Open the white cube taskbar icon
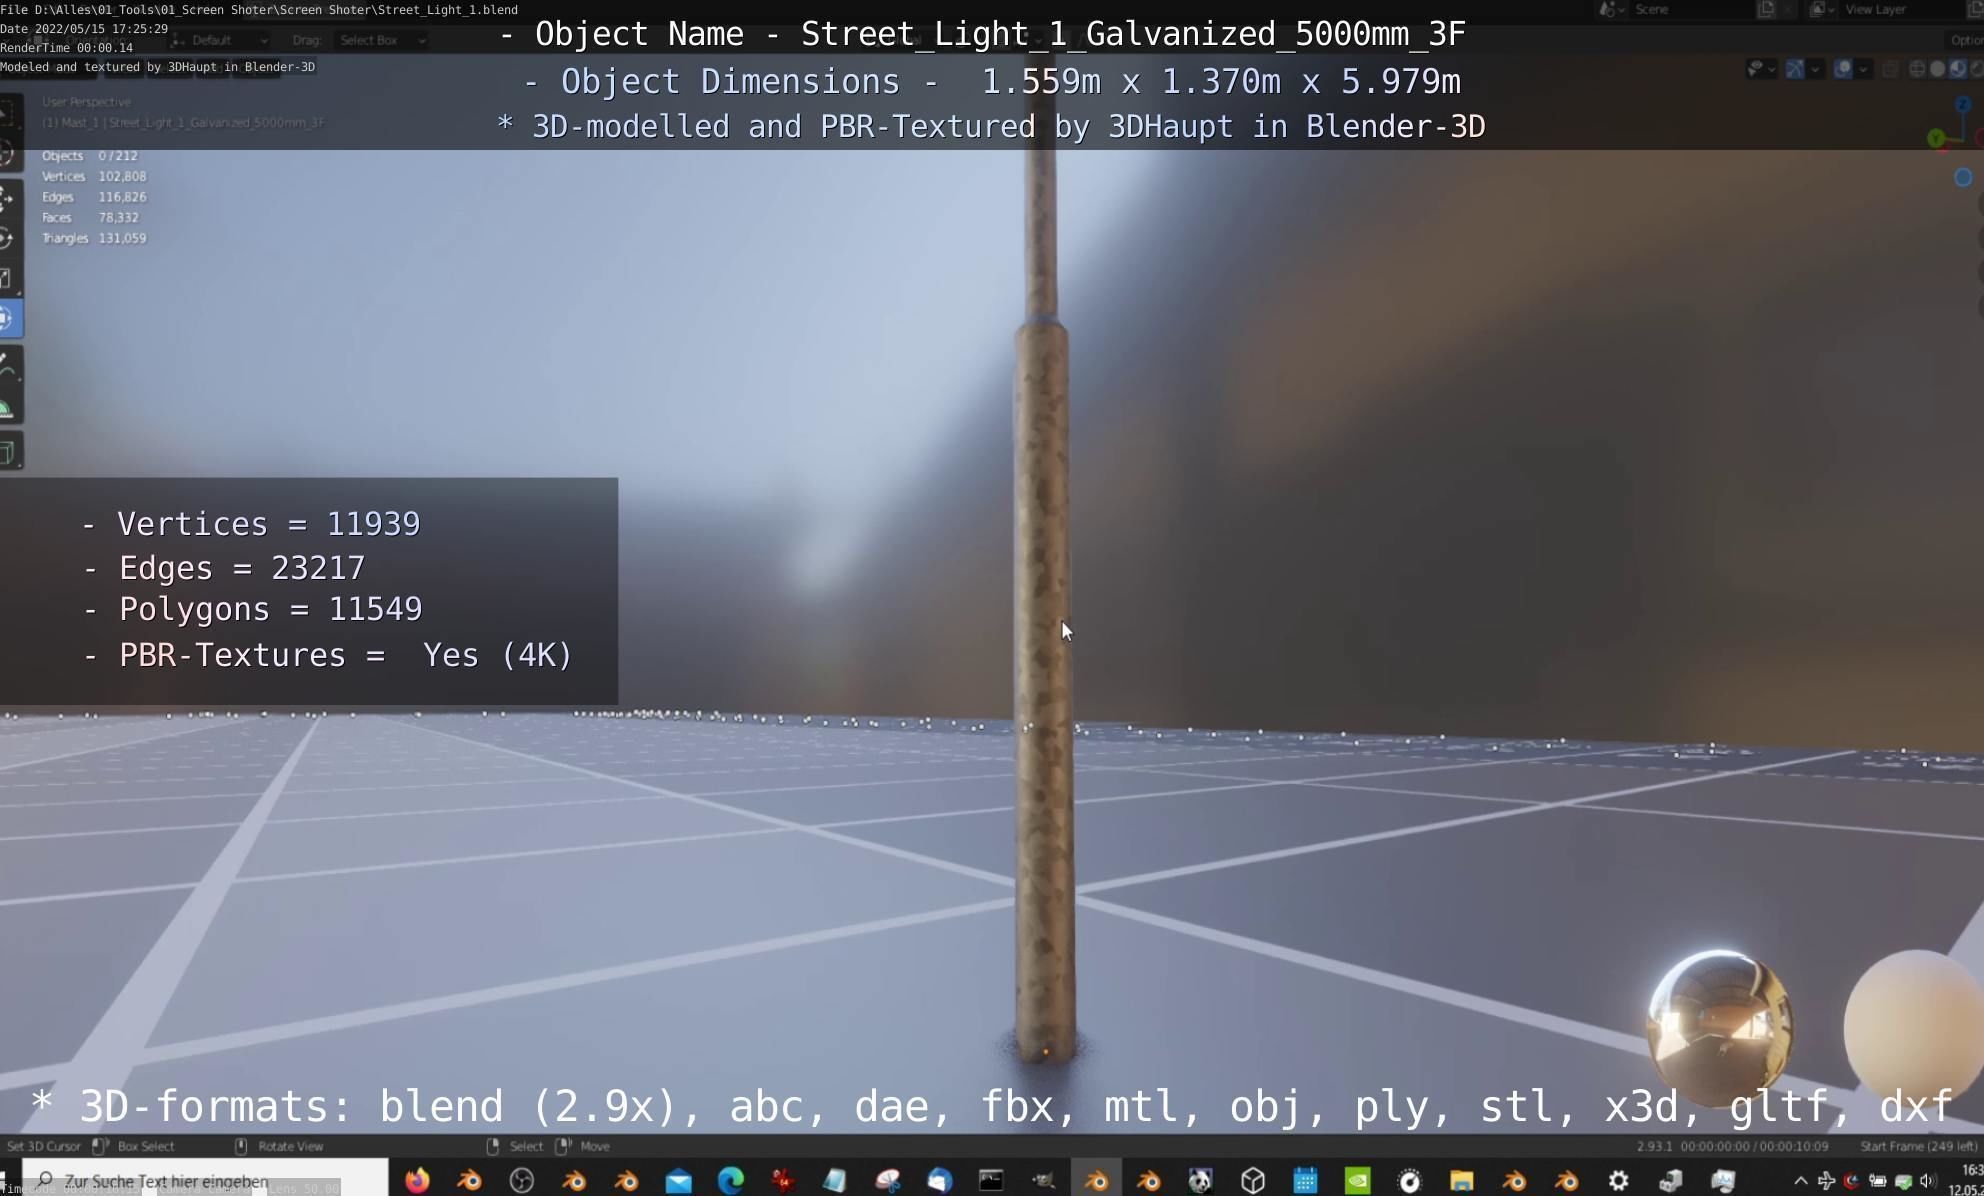 1253,1181
